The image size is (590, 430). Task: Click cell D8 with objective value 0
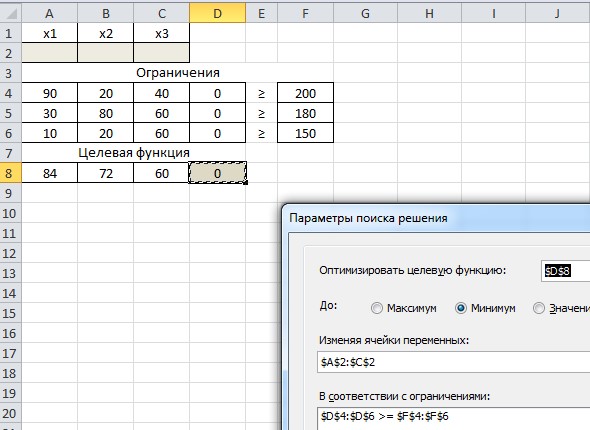217,173
